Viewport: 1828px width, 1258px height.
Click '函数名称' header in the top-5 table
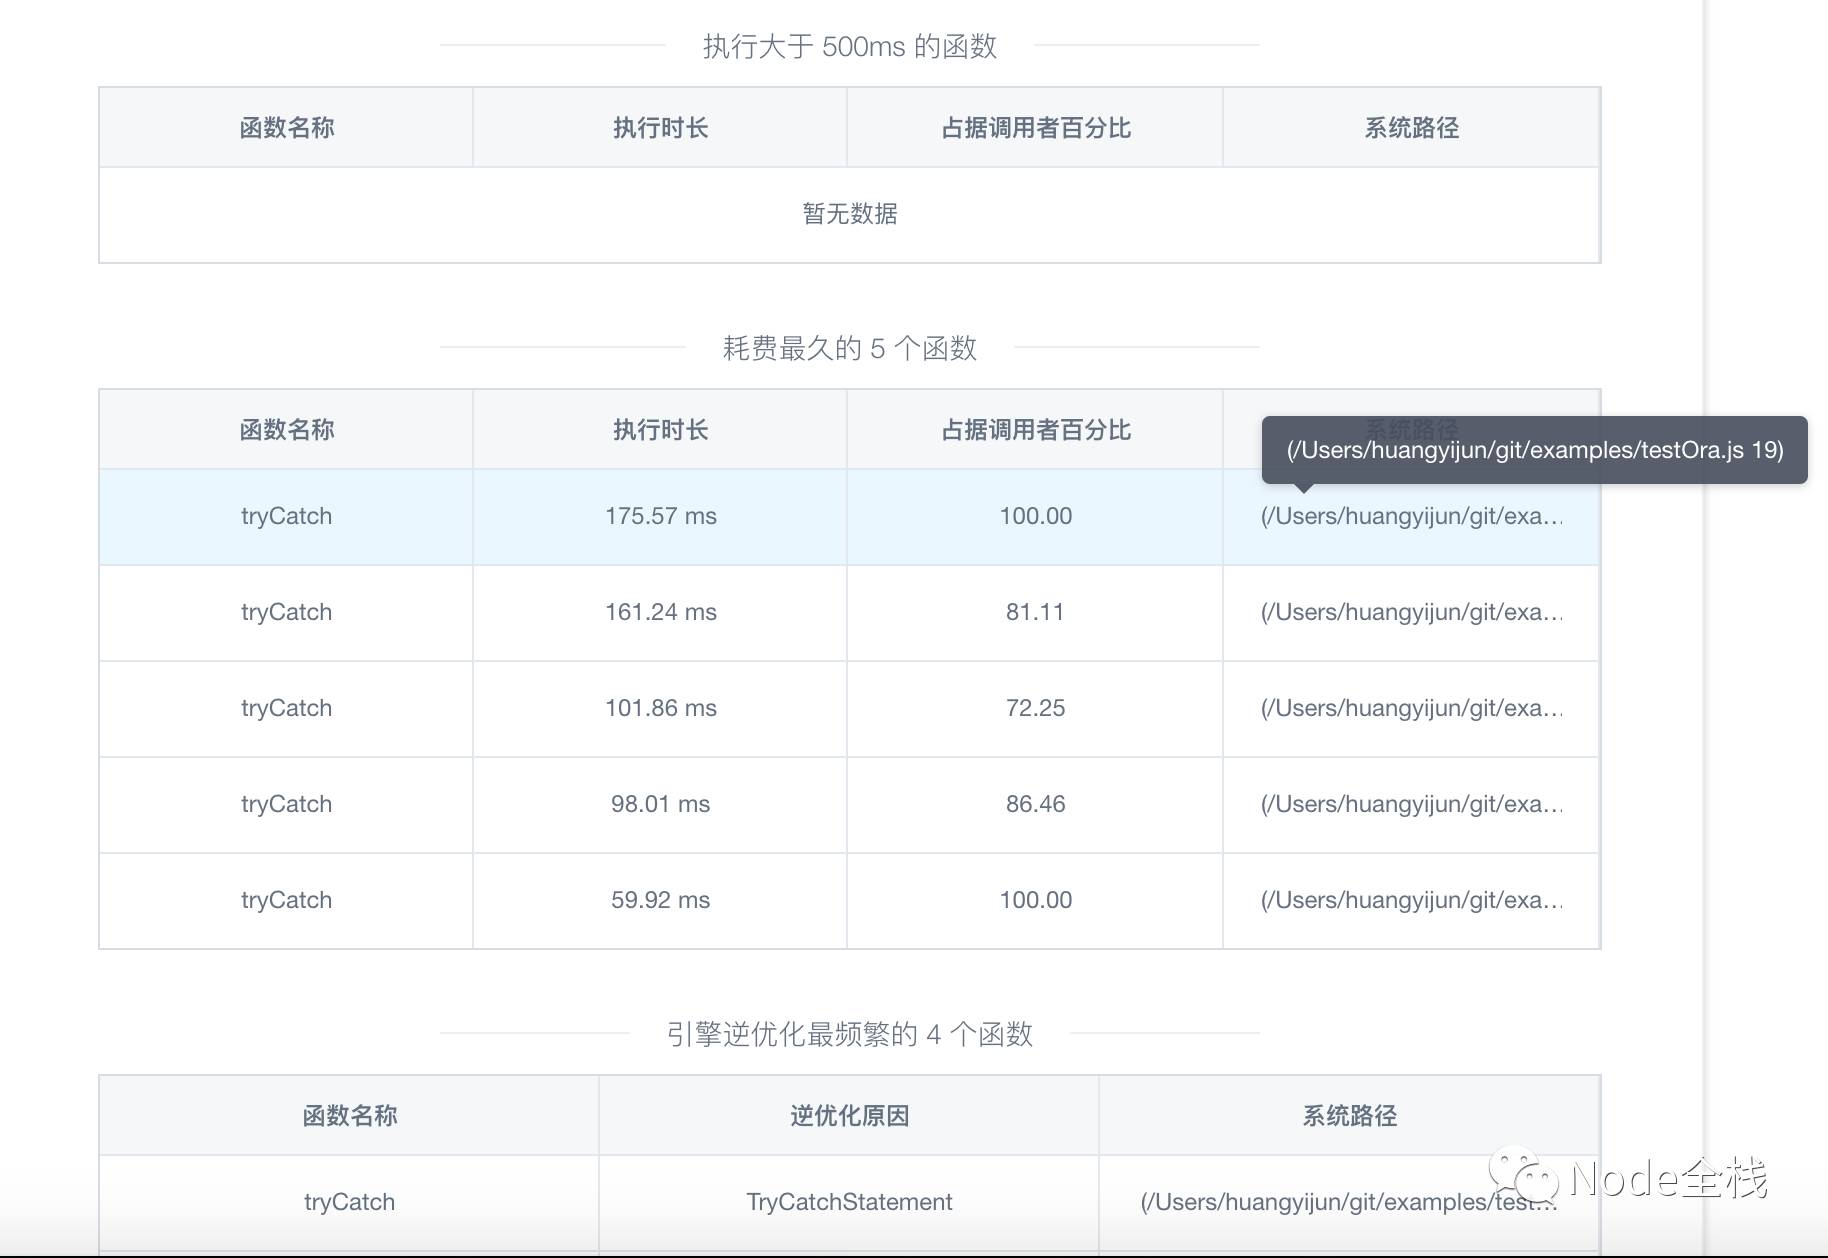(x=287, y=430)
